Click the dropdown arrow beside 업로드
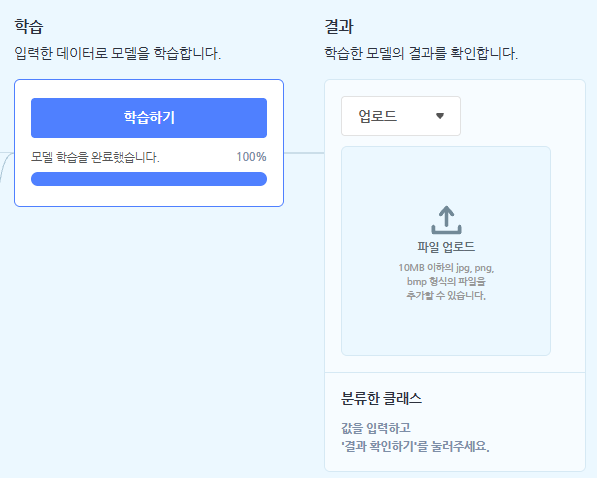 click(440, 116)
